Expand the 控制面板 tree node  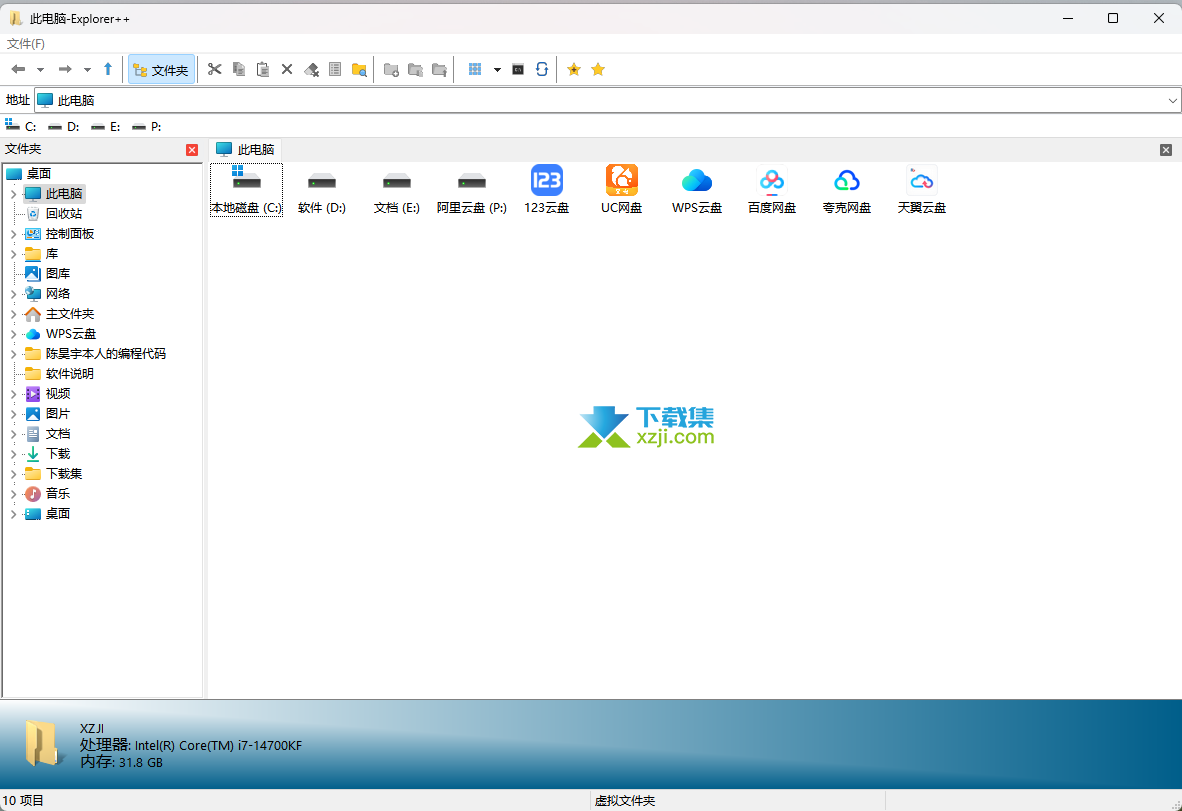coord(14,234)
